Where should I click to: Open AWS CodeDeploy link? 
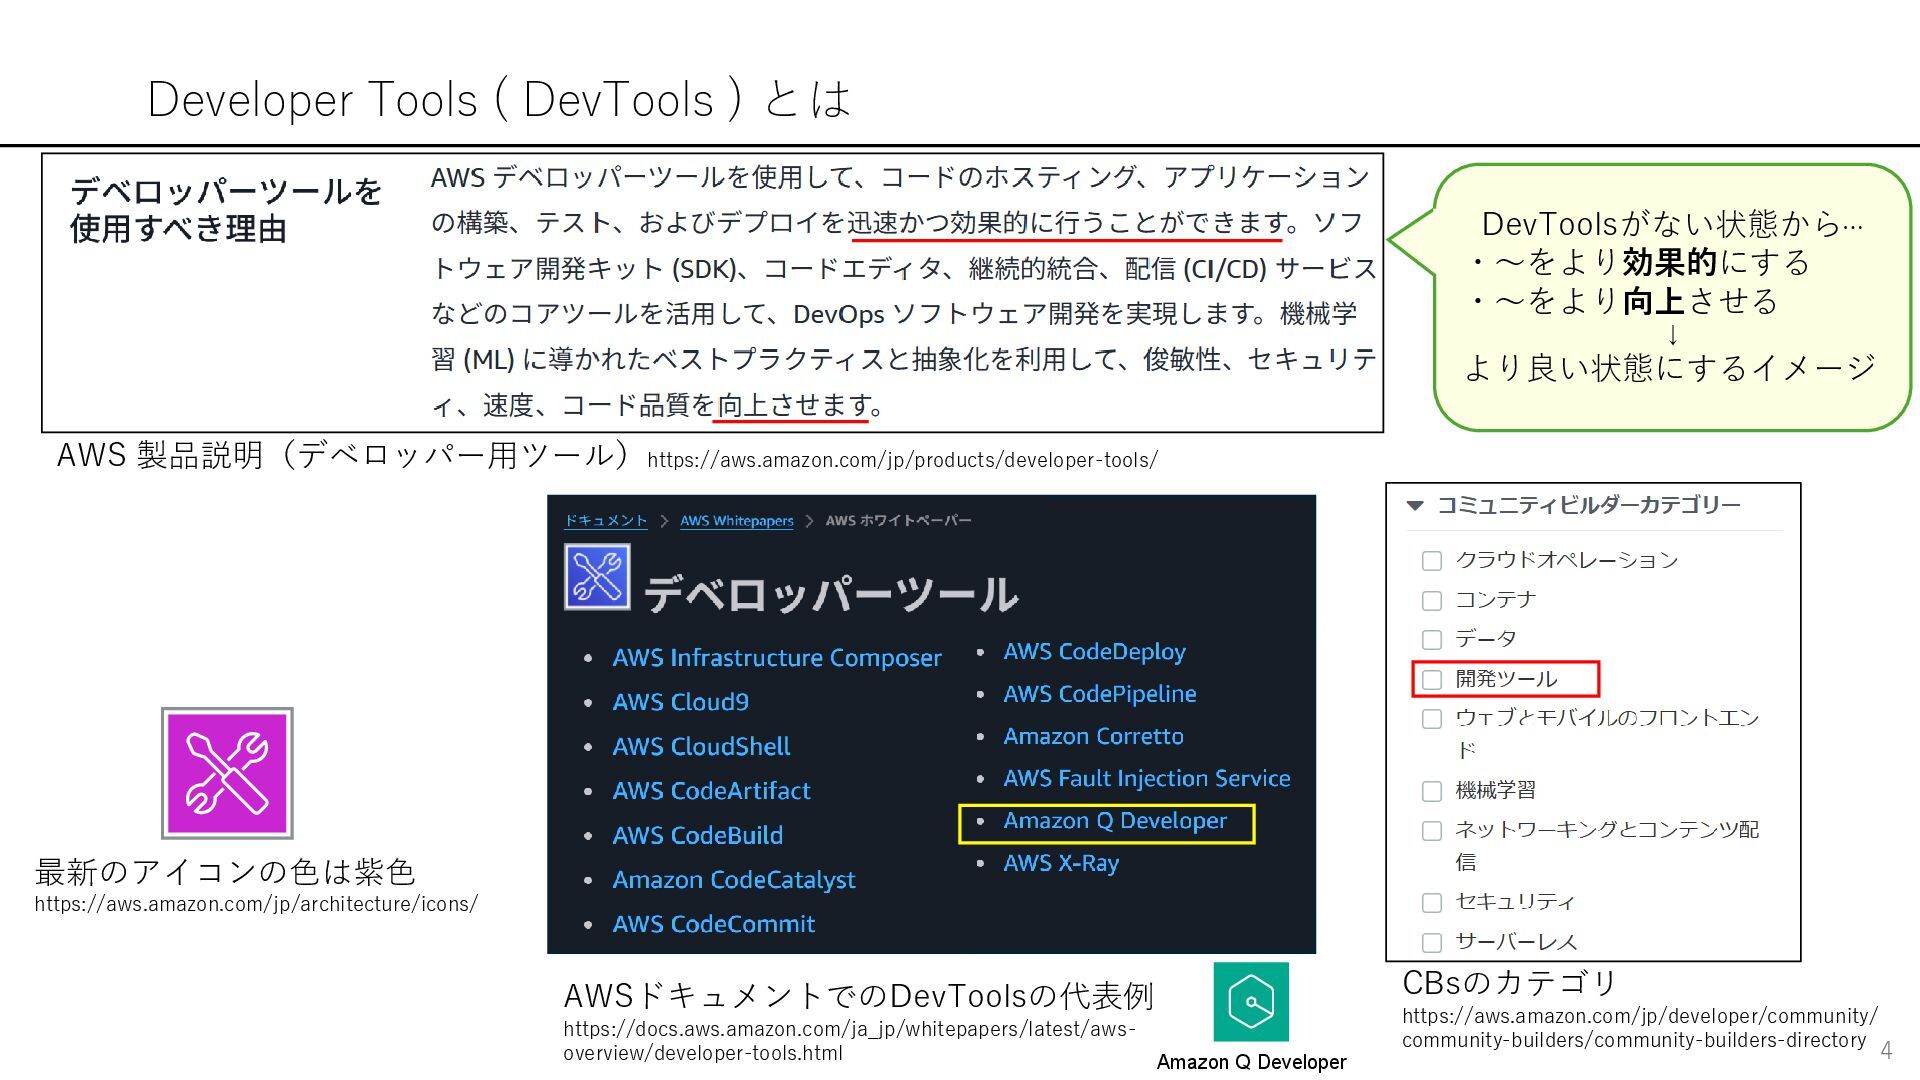click(x=1095, y=652)
